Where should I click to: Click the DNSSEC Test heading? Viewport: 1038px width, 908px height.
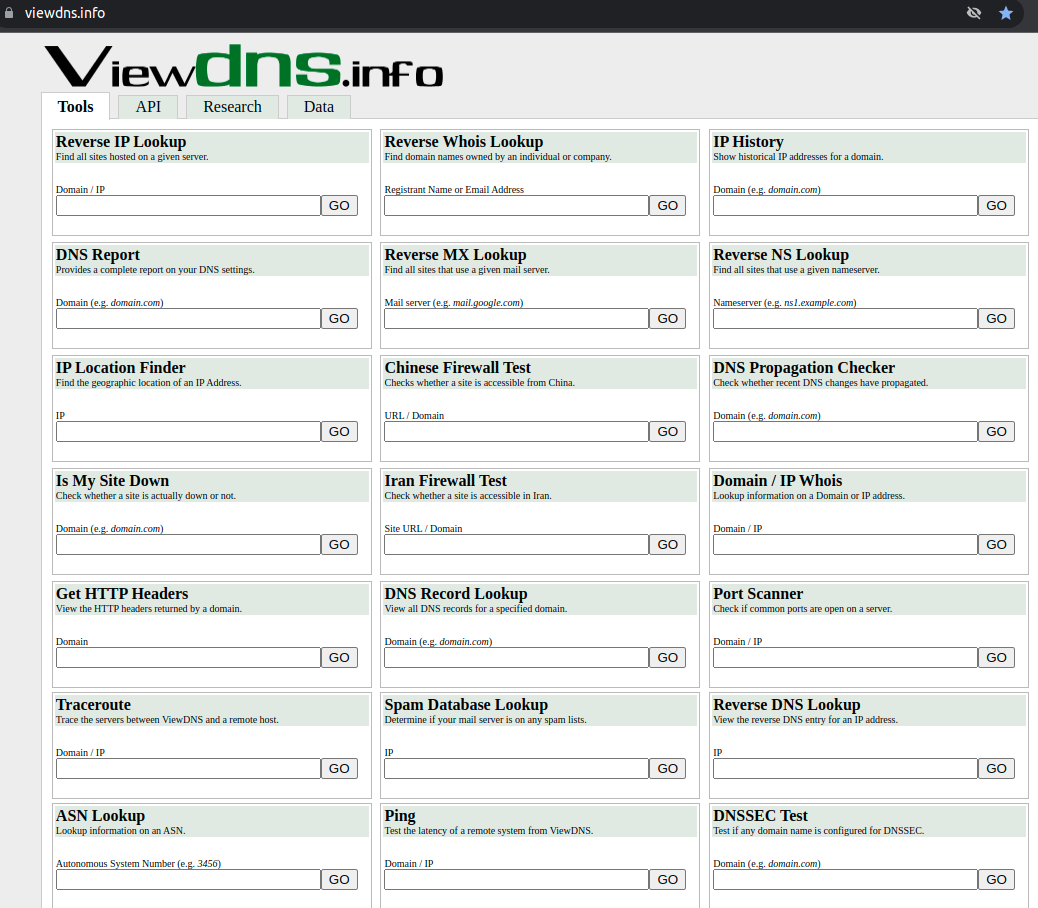click(x=761, y=815)
